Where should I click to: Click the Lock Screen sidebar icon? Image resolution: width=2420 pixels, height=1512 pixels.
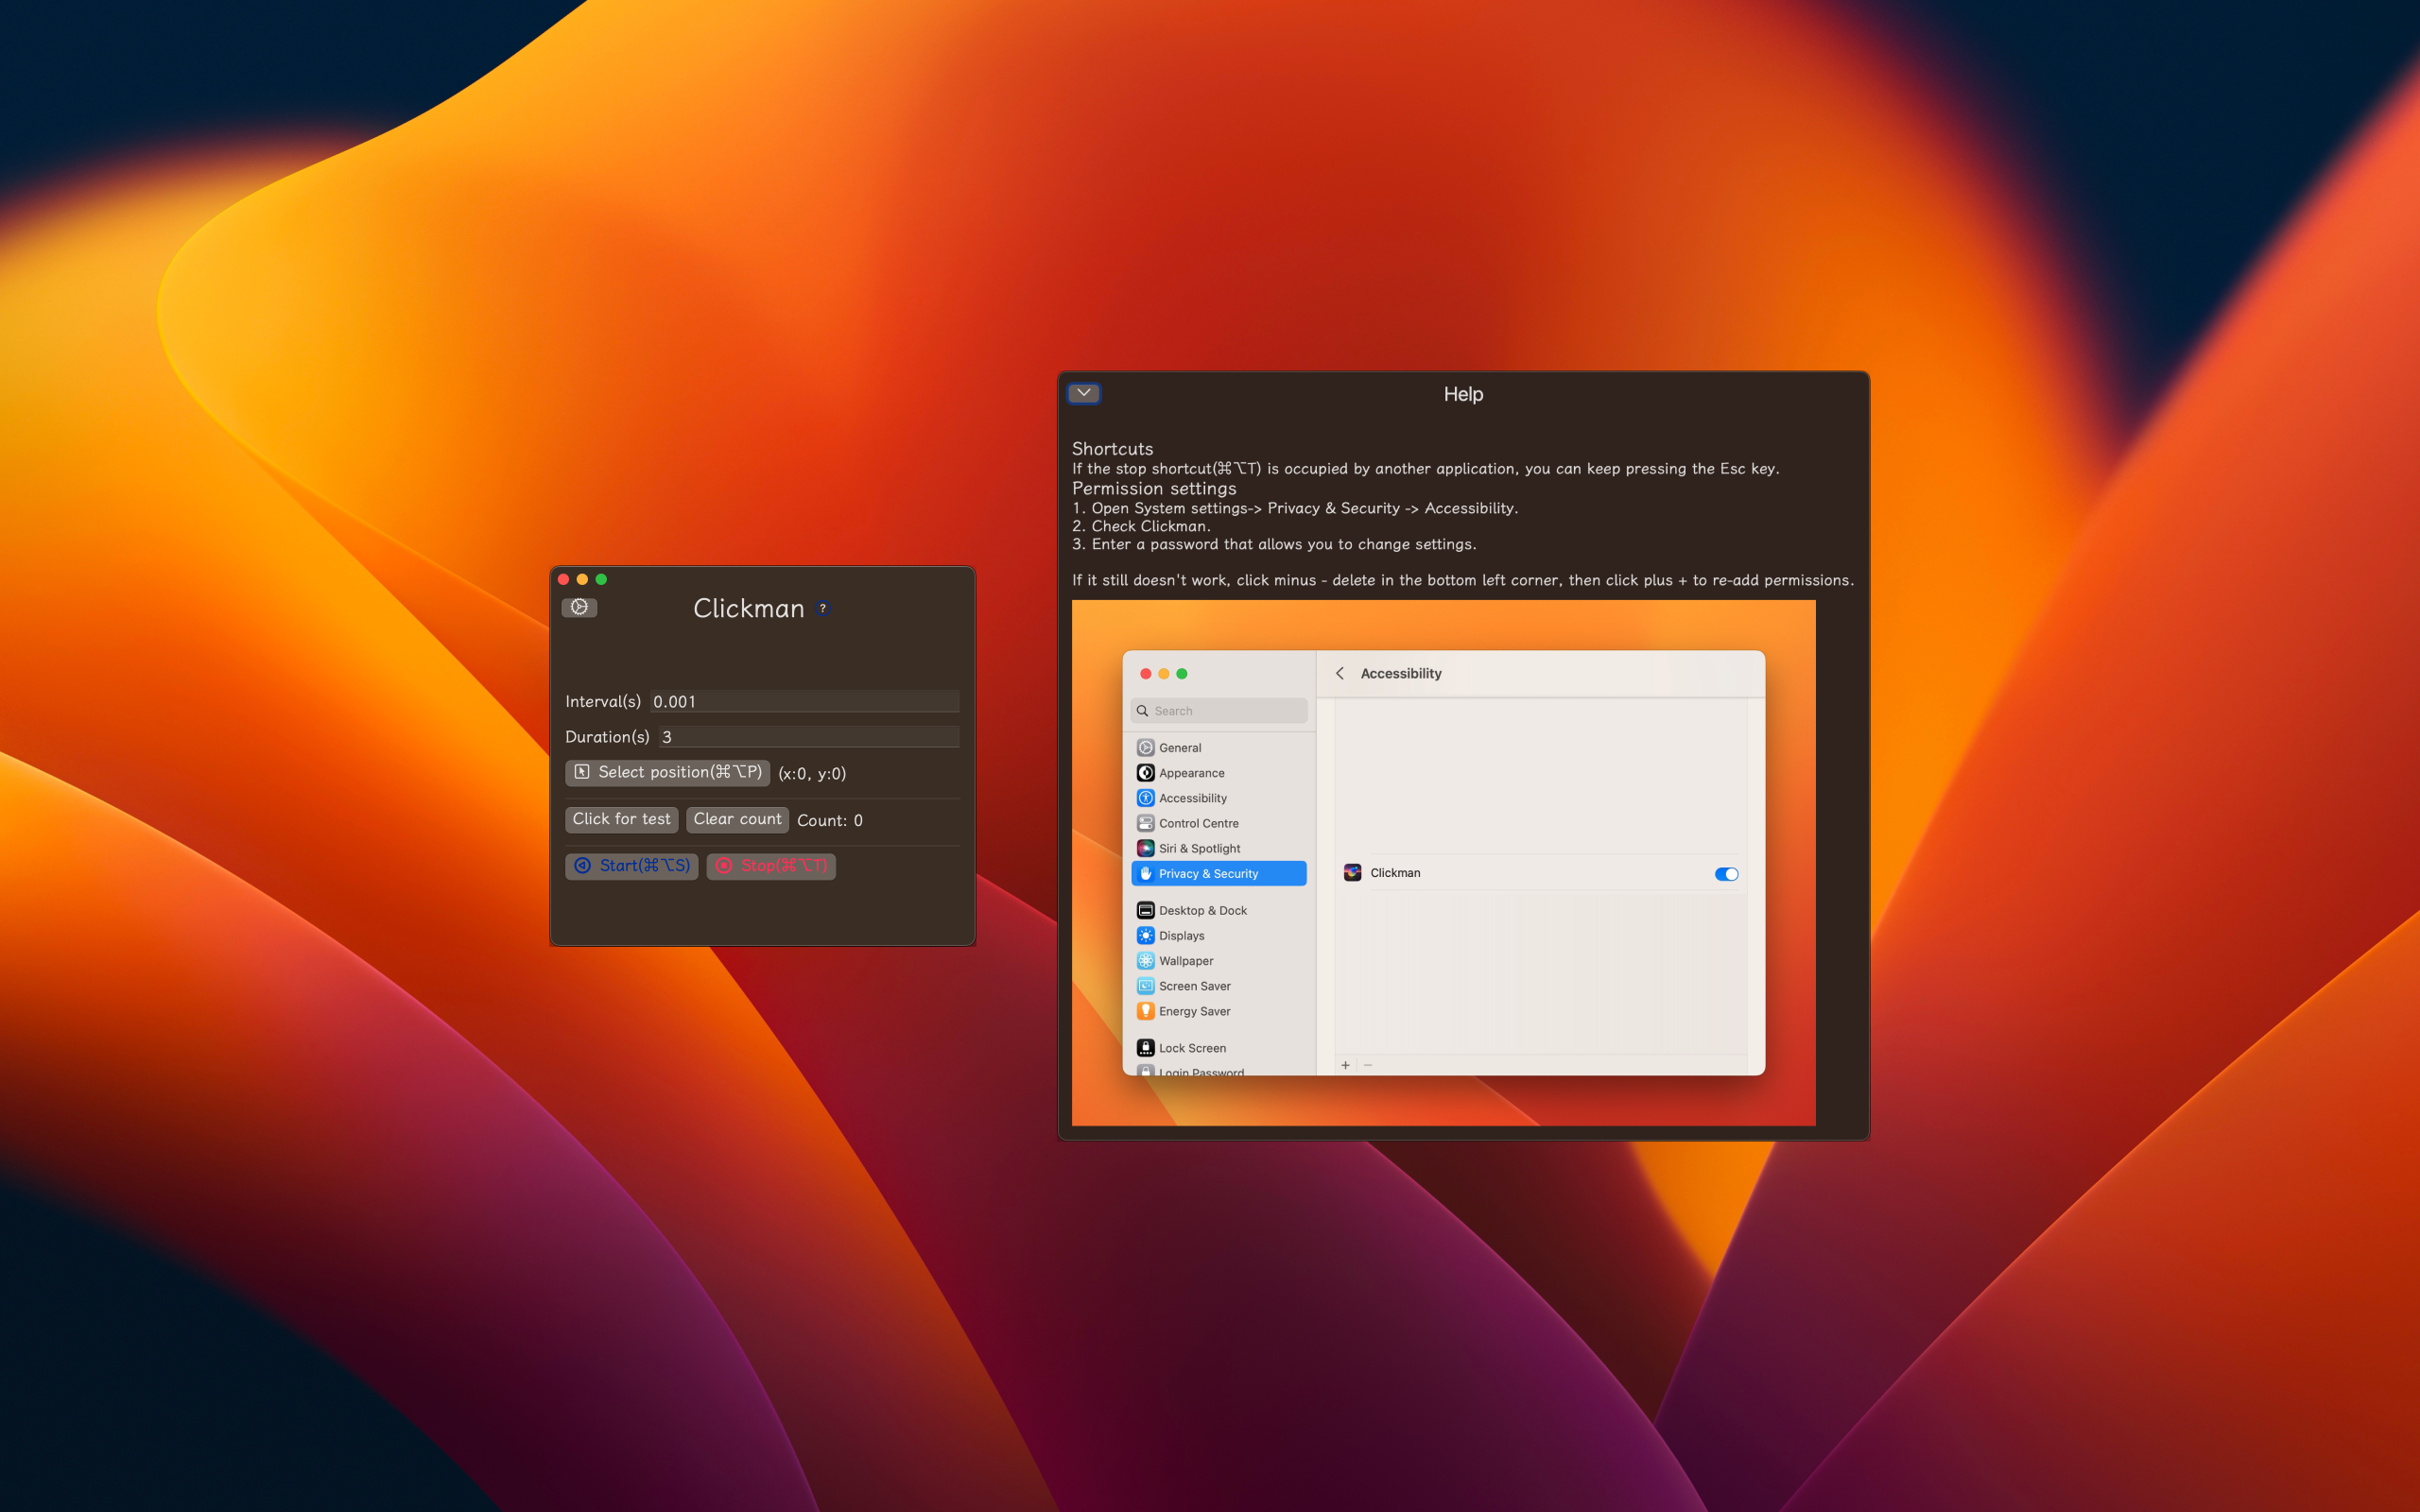pyautogui.click(x=1146, y=1048)
